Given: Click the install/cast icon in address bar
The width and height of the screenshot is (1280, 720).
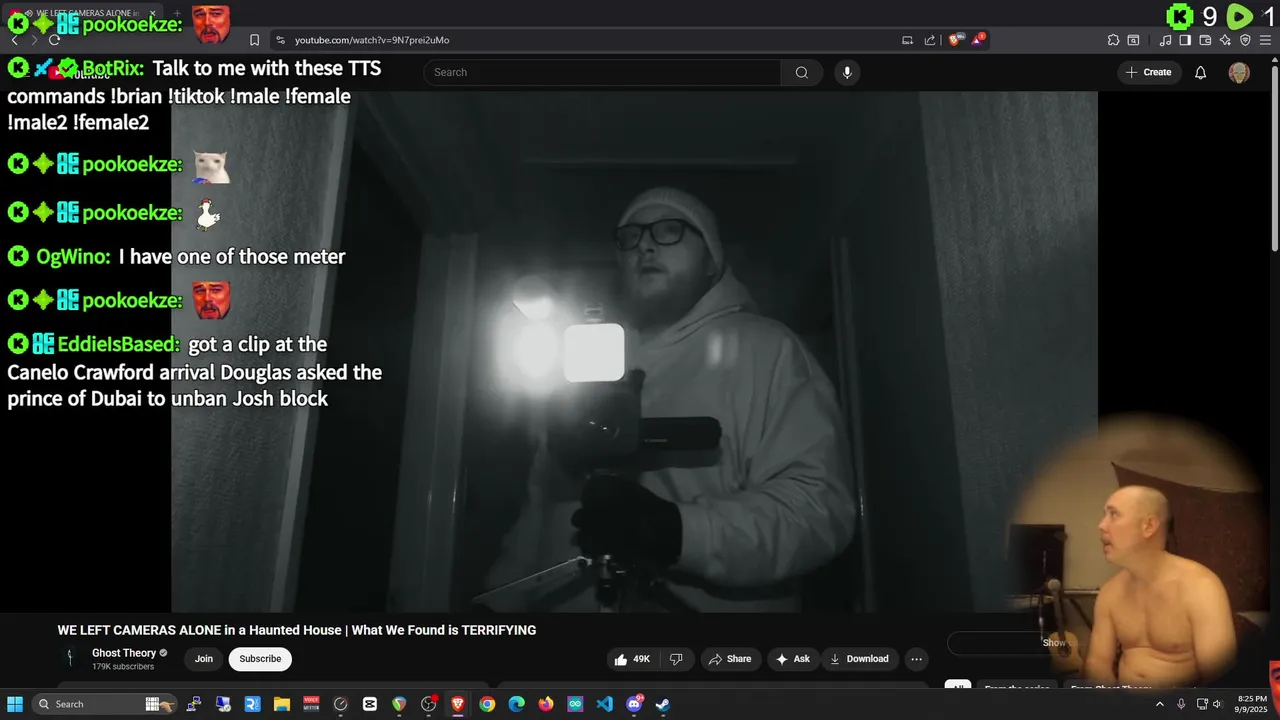Looking at the screenshot, I should 907,40.
